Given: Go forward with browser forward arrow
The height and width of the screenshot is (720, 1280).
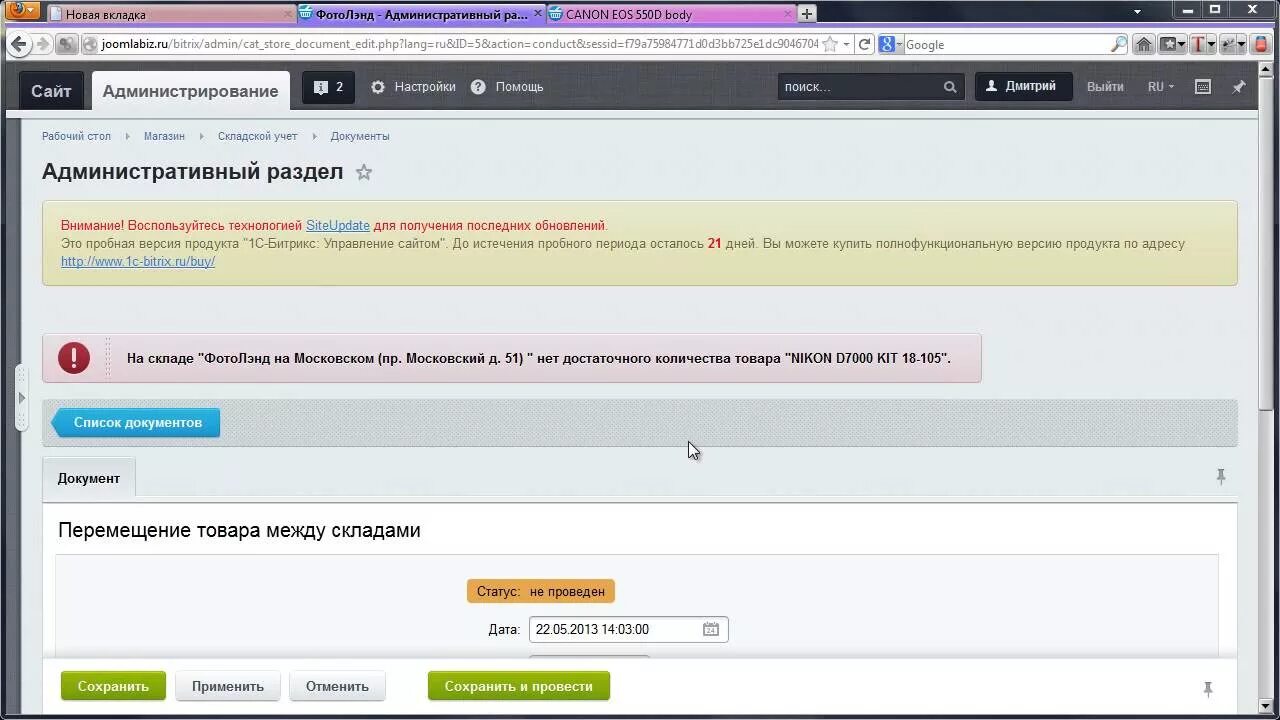Looking at the screenshot, I should click(x=42, y=44).
